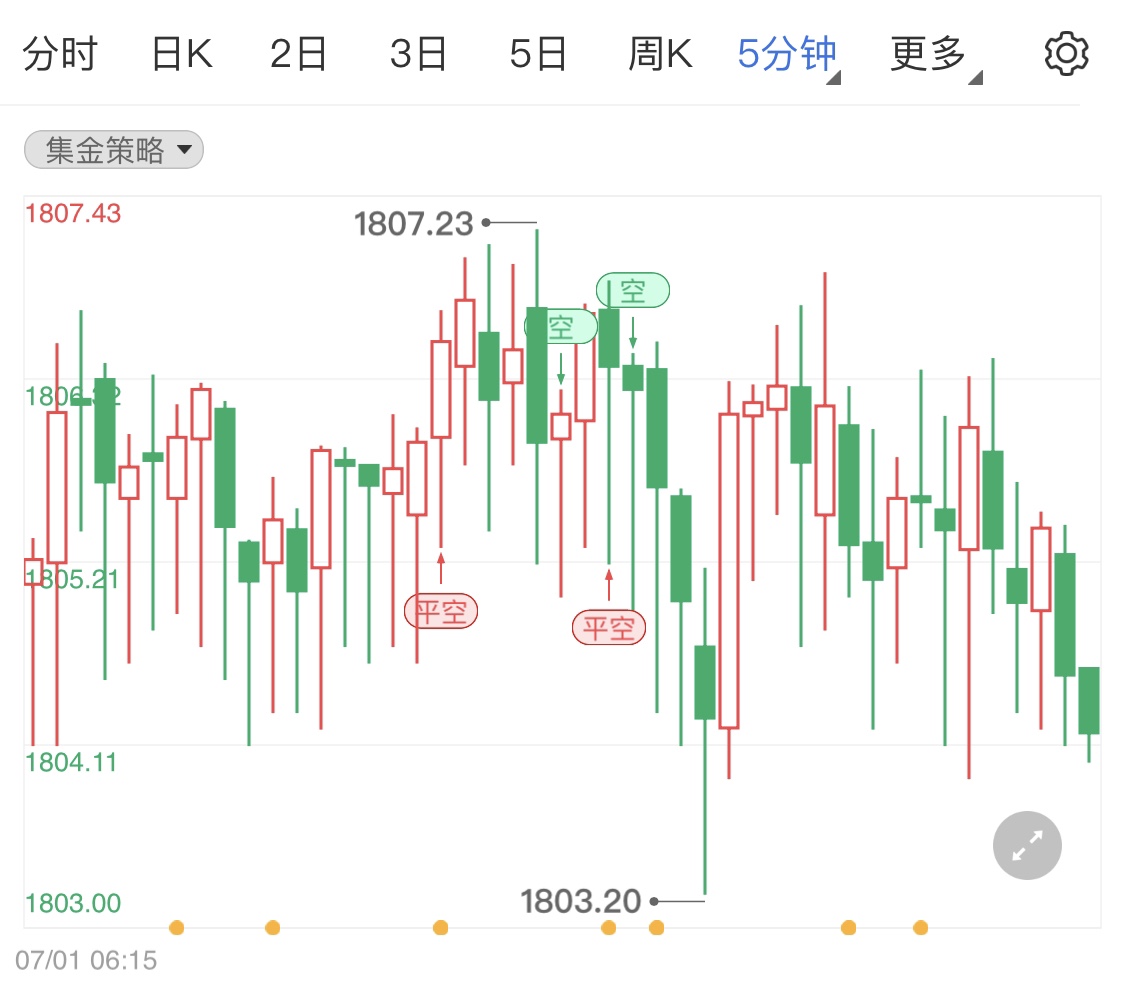Image resolution: width=1125 pixels, height=990 pixels.
Task: Click the 07/01 06:15 time label
Action: pyautogui.click(x=86, y=961)
